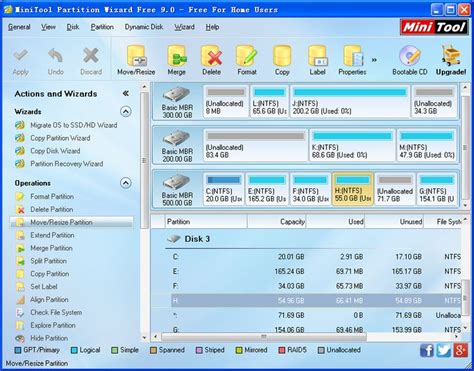Choose Move/Resize Partition operation

coord(71,222)
